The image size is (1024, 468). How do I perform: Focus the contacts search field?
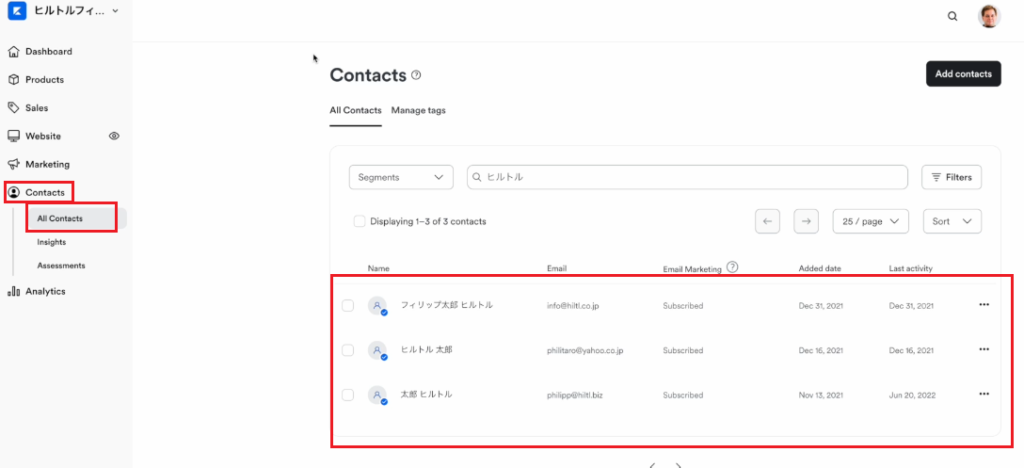[x=687, y=177]
